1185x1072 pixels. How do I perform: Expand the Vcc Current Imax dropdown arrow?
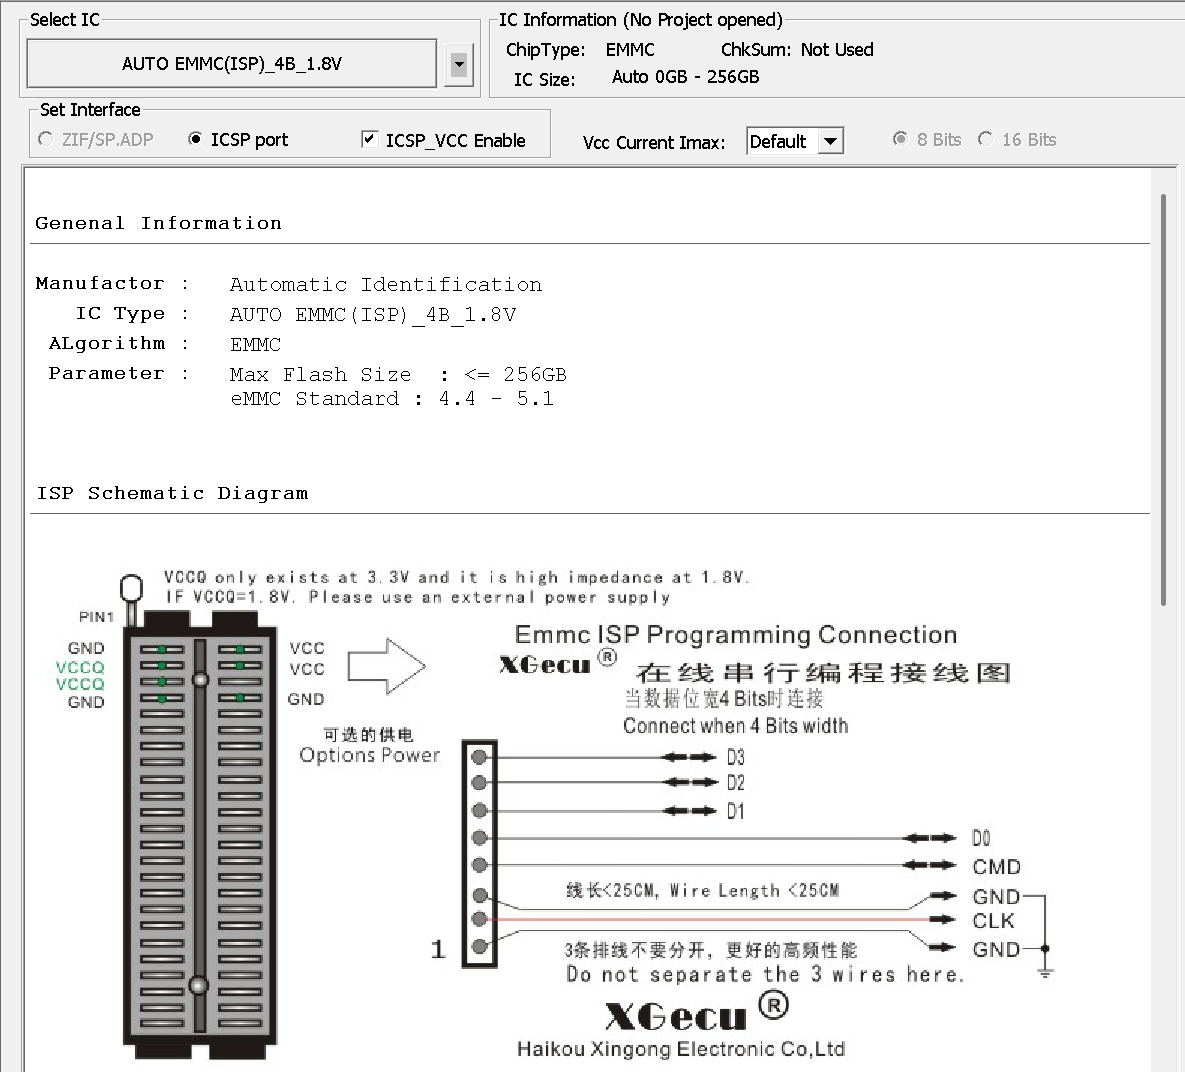point(830,142)
